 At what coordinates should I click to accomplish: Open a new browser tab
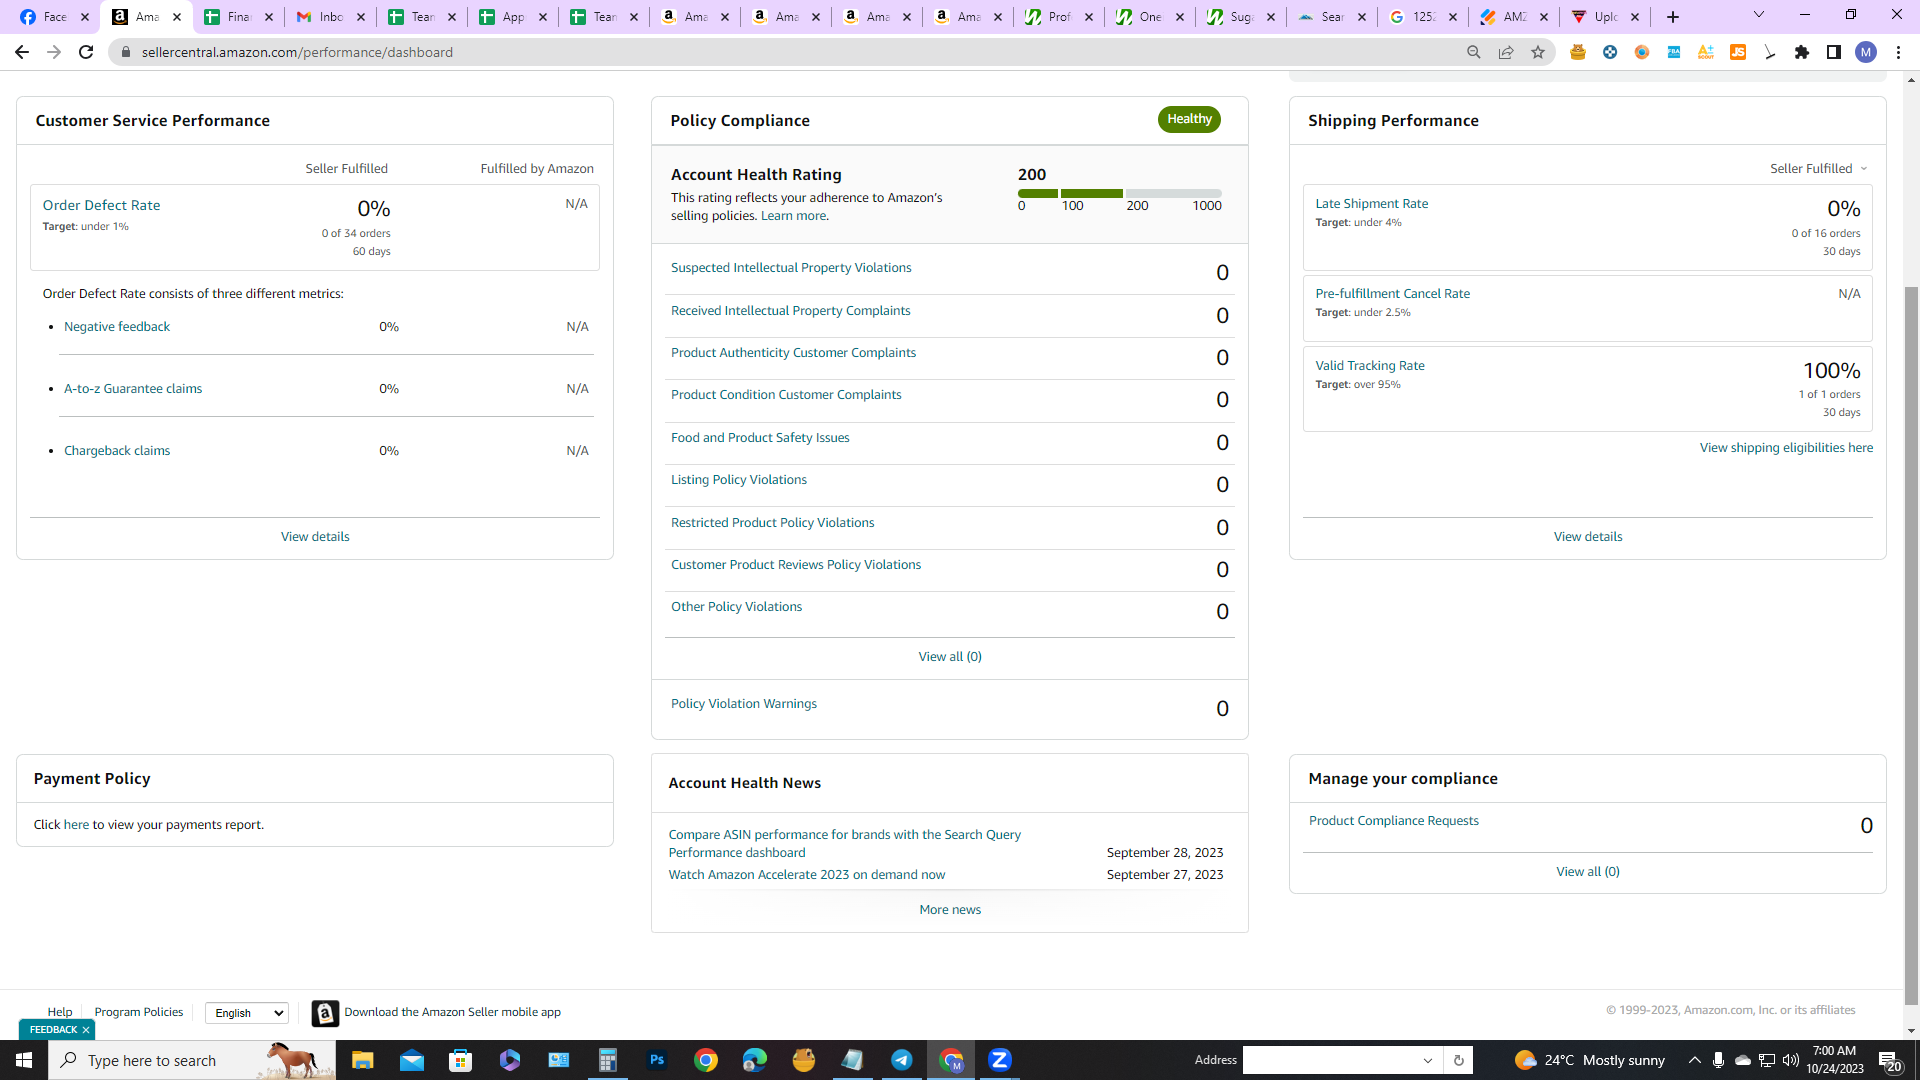point(1673,17)
